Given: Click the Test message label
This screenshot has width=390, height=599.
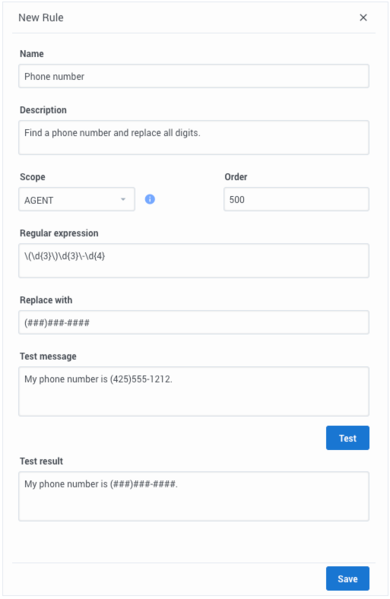Looking at the screenshot, I should (48, 356).
